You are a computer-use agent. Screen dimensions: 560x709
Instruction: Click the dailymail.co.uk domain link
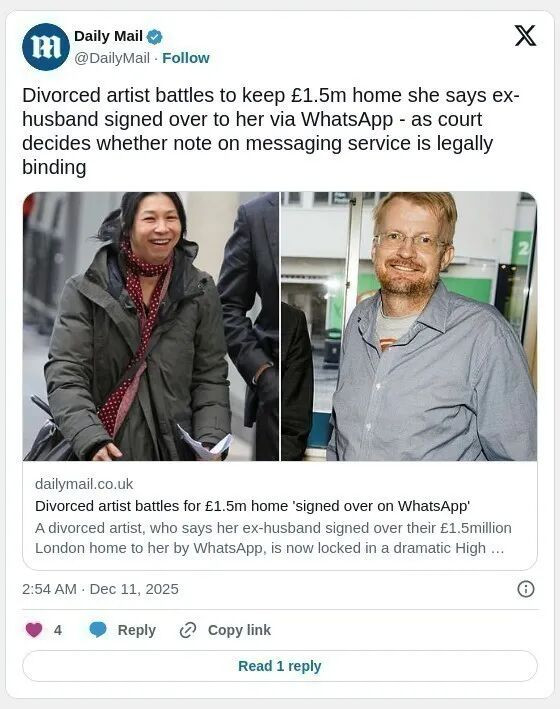[x=84, y=484]
